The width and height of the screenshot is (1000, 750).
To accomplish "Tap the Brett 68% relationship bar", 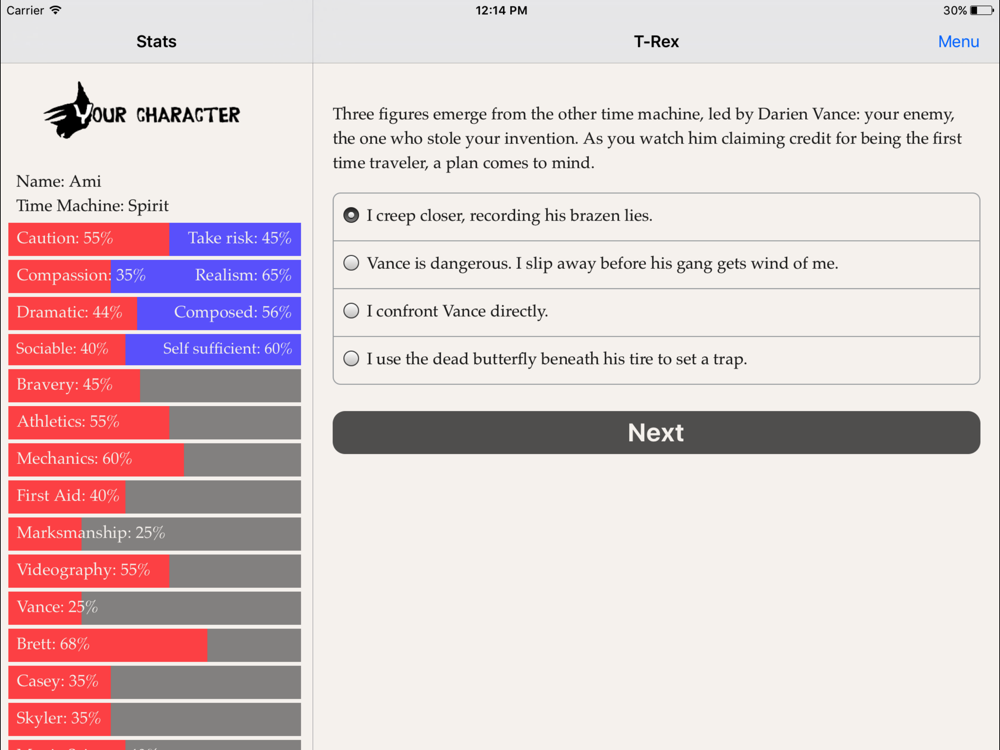I will coord(154,645).
